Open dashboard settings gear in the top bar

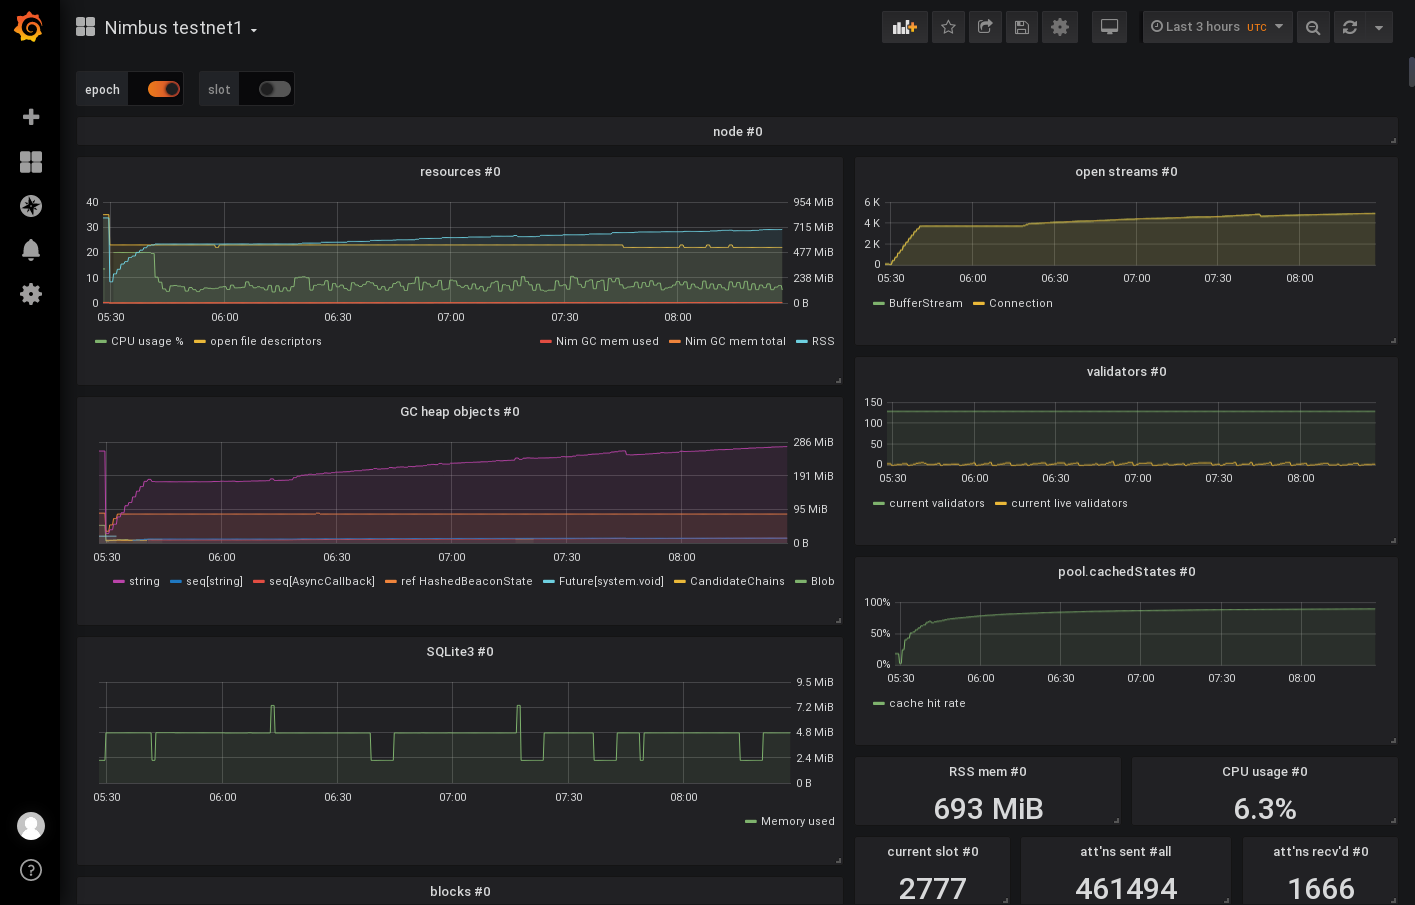click(1060, 27)
